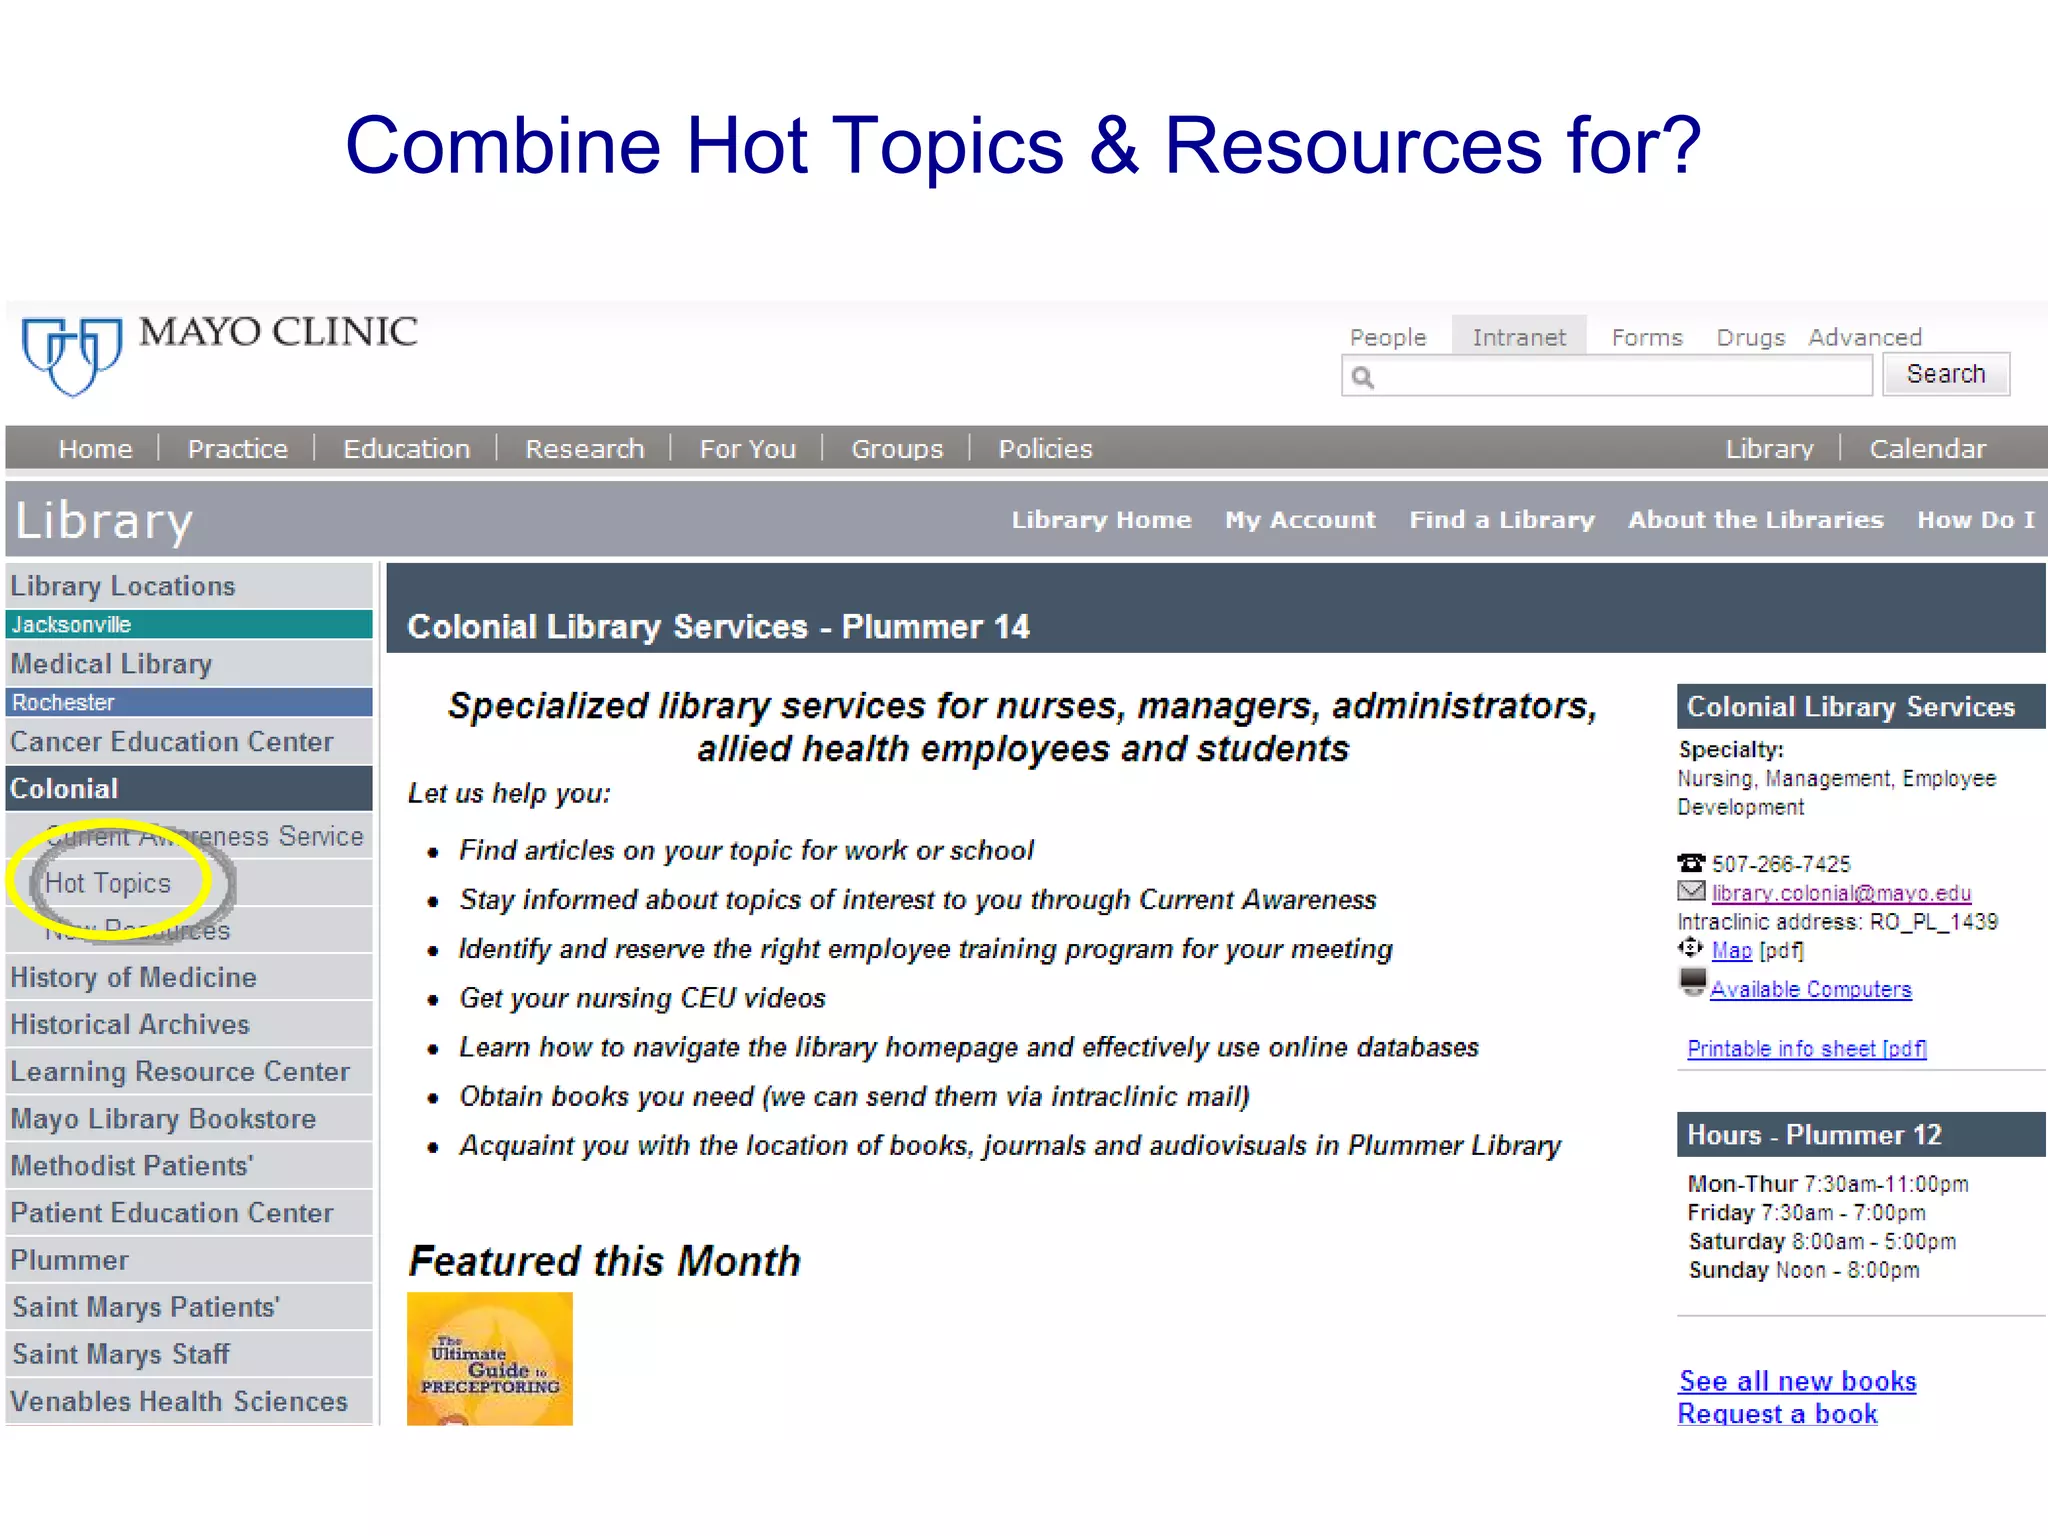The height and width of the screenshot is (1536, 2048).
Task: Select Colonial in the sidebar
Action: pyautogui.click(x=189, y=789)
